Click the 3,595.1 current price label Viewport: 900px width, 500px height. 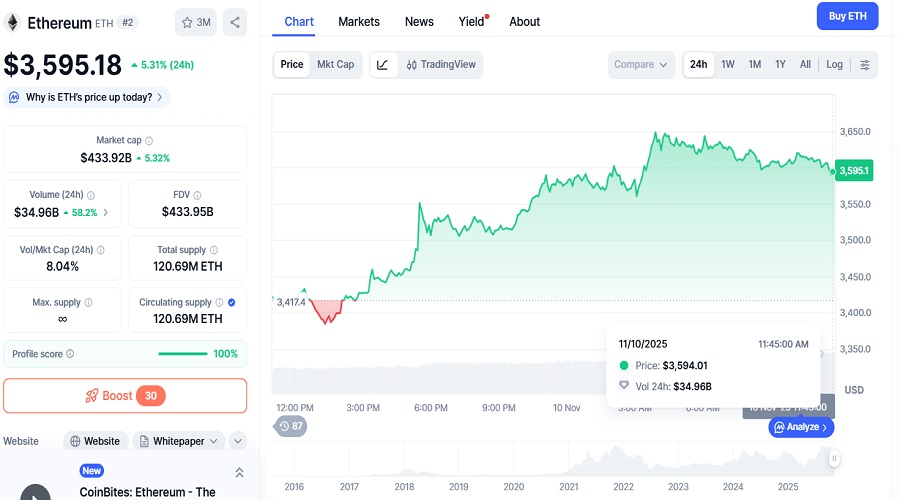click(x=854, y=170)
